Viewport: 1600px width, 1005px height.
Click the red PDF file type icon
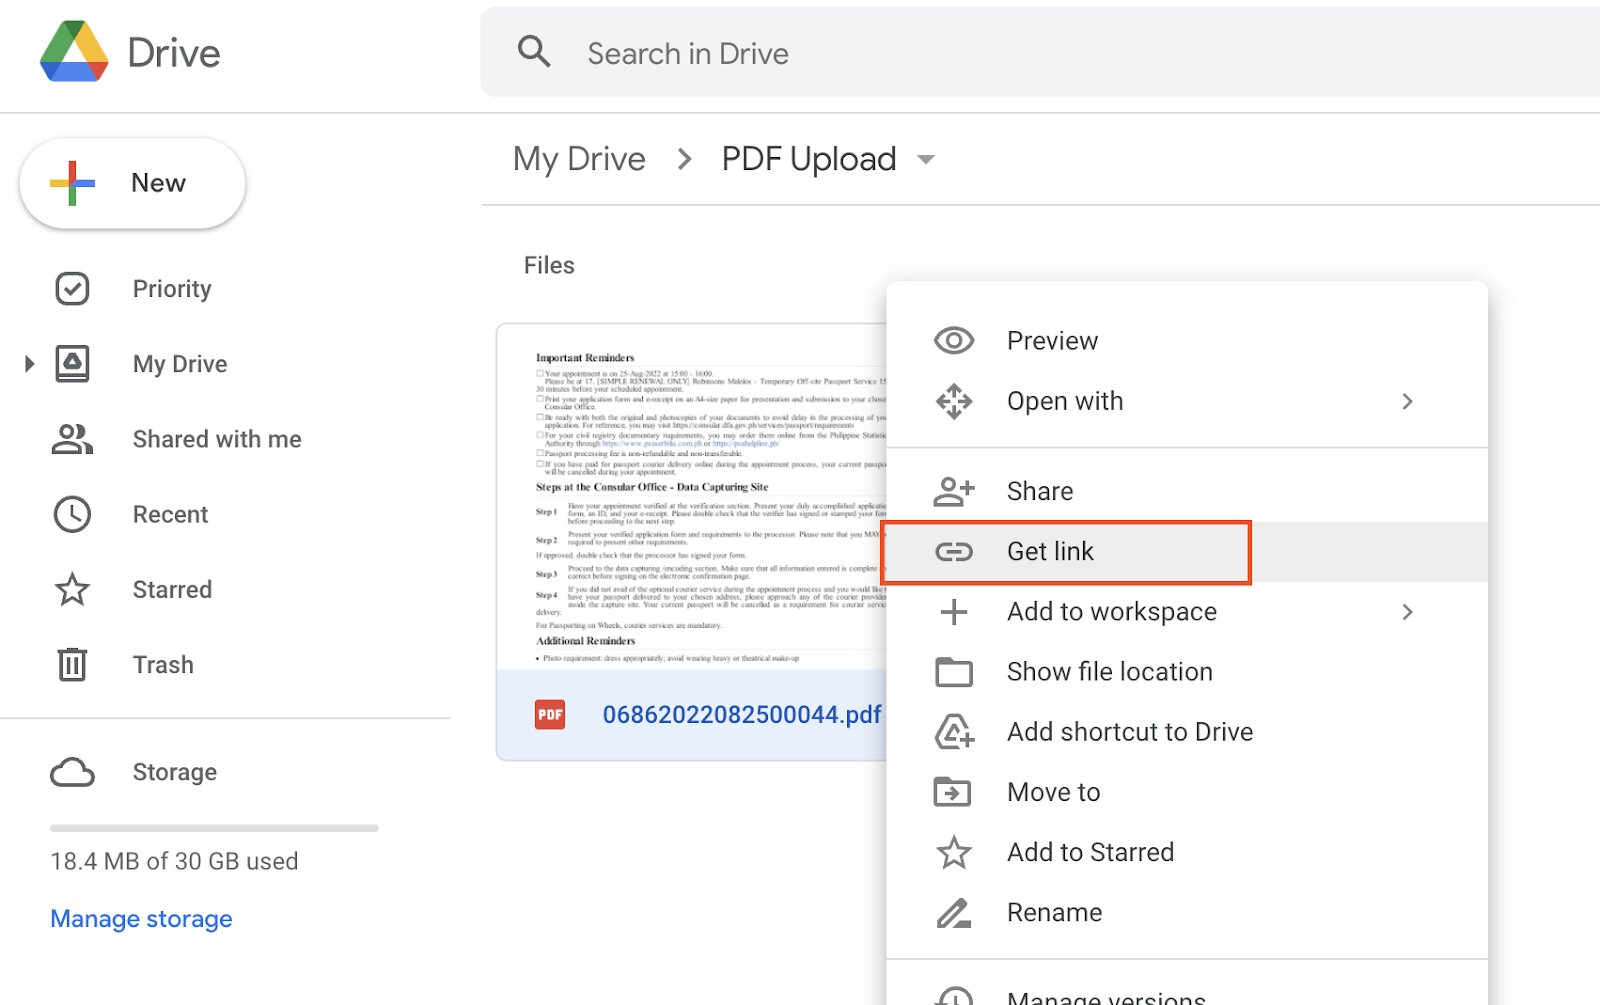[550, 714]
